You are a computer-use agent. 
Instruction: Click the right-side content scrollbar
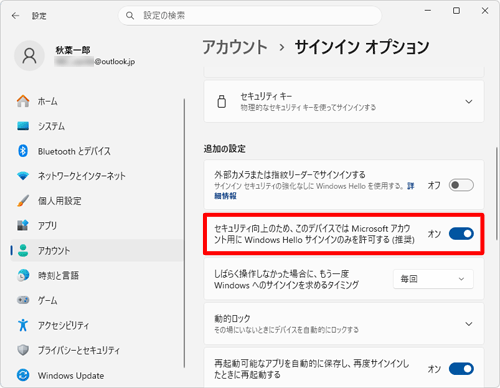click(497, 193)
